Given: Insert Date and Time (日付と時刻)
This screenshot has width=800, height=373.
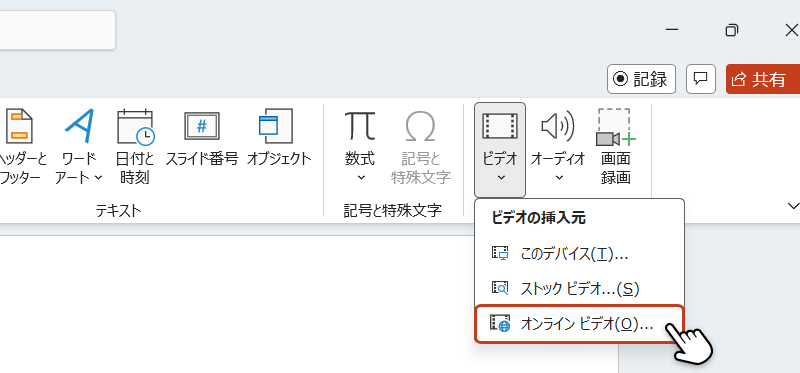Looking at the screenshot, I should point(135,146).
